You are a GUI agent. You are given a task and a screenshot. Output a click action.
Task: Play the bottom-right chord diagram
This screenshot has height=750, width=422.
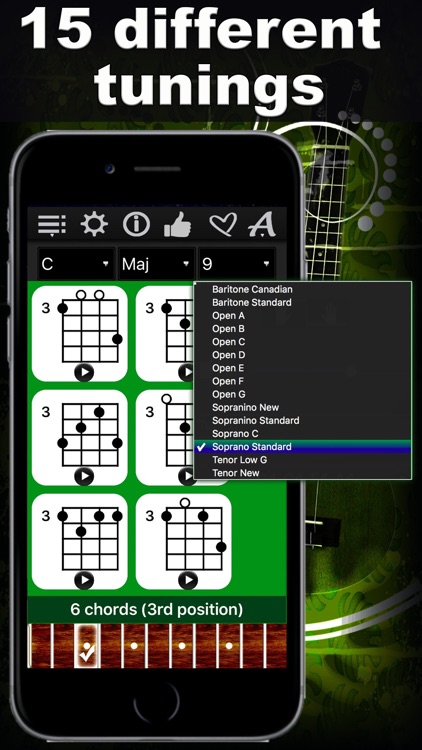pyautogui.click(x=188, y=580)
